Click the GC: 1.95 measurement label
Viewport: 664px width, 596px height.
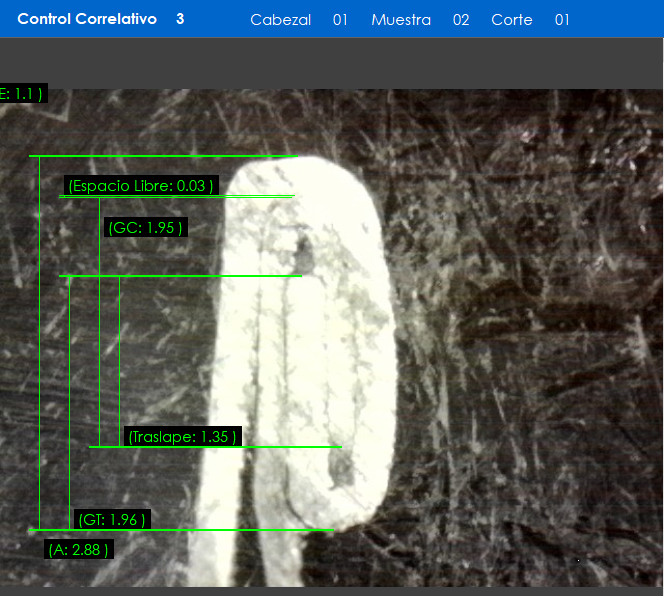pos(146,228)
